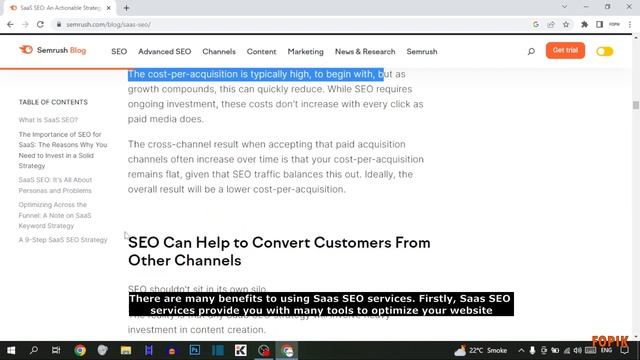The height and width of the screenshot is (360, 640).
Task: Click the semrush.com address bar URL
Action: [109, 24]
